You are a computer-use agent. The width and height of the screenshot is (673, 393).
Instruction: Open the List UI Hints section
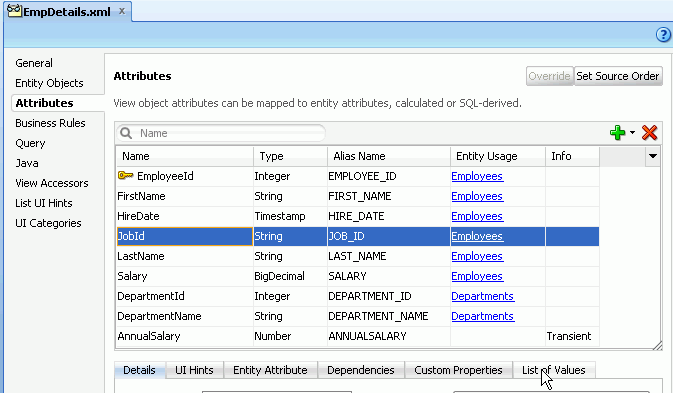pos(44,203)
